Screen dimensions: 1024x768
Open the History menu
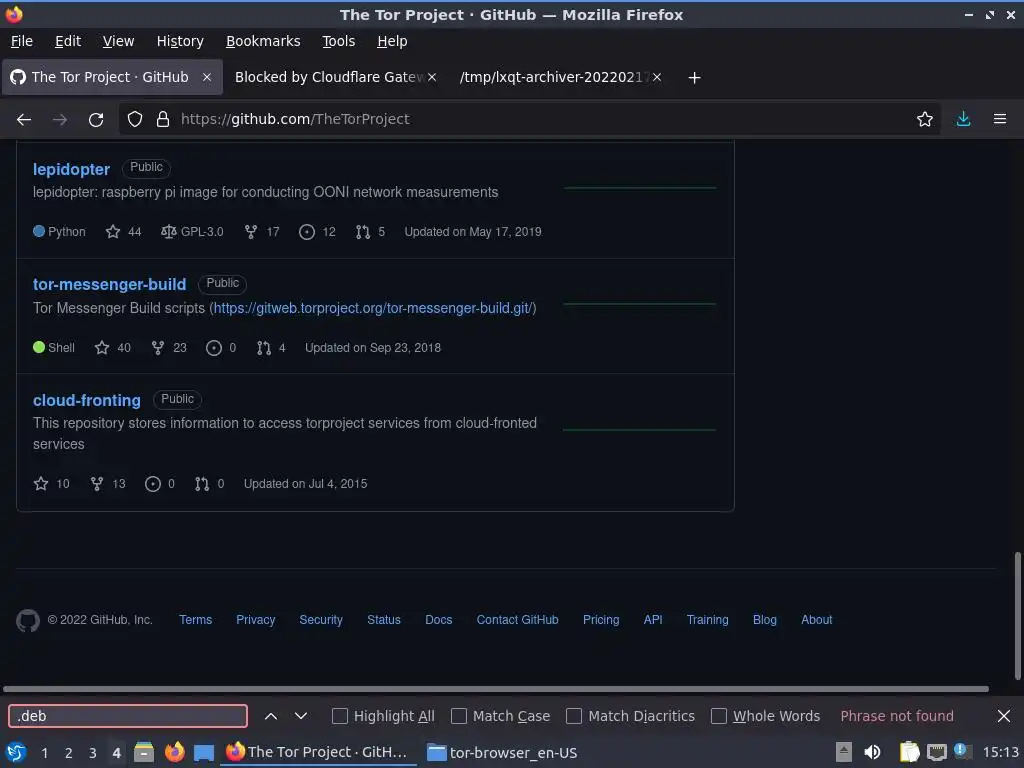tap(180, 41)
